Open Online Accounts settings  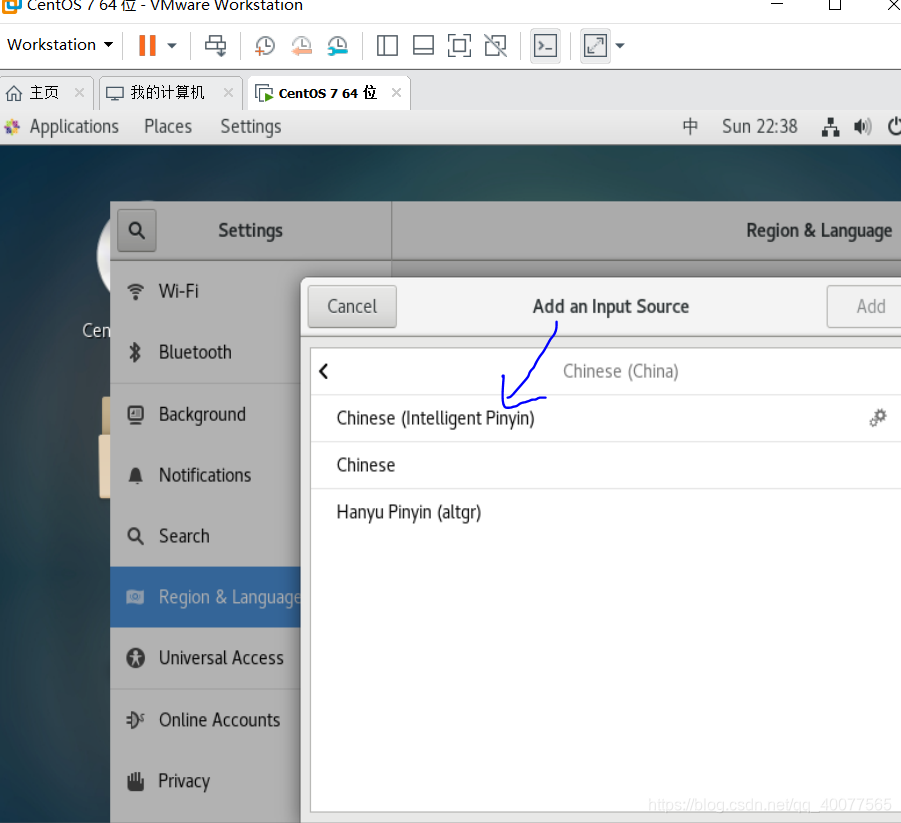(205, 720)
